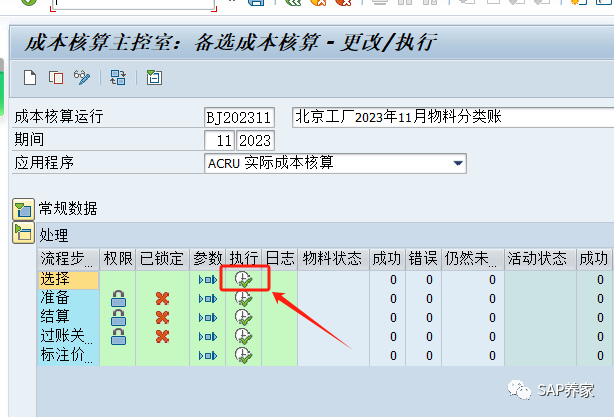Open parameters for the 准备 step

[208, 299]
